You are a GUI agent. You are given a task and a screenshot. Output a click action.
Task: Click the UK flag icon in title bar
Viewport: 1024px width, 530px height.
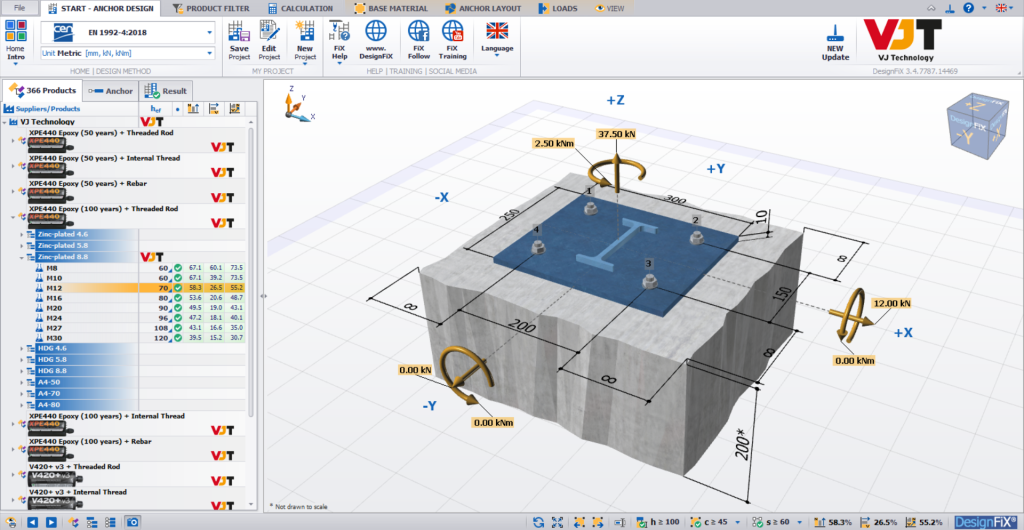click(x=1000, y=8)
